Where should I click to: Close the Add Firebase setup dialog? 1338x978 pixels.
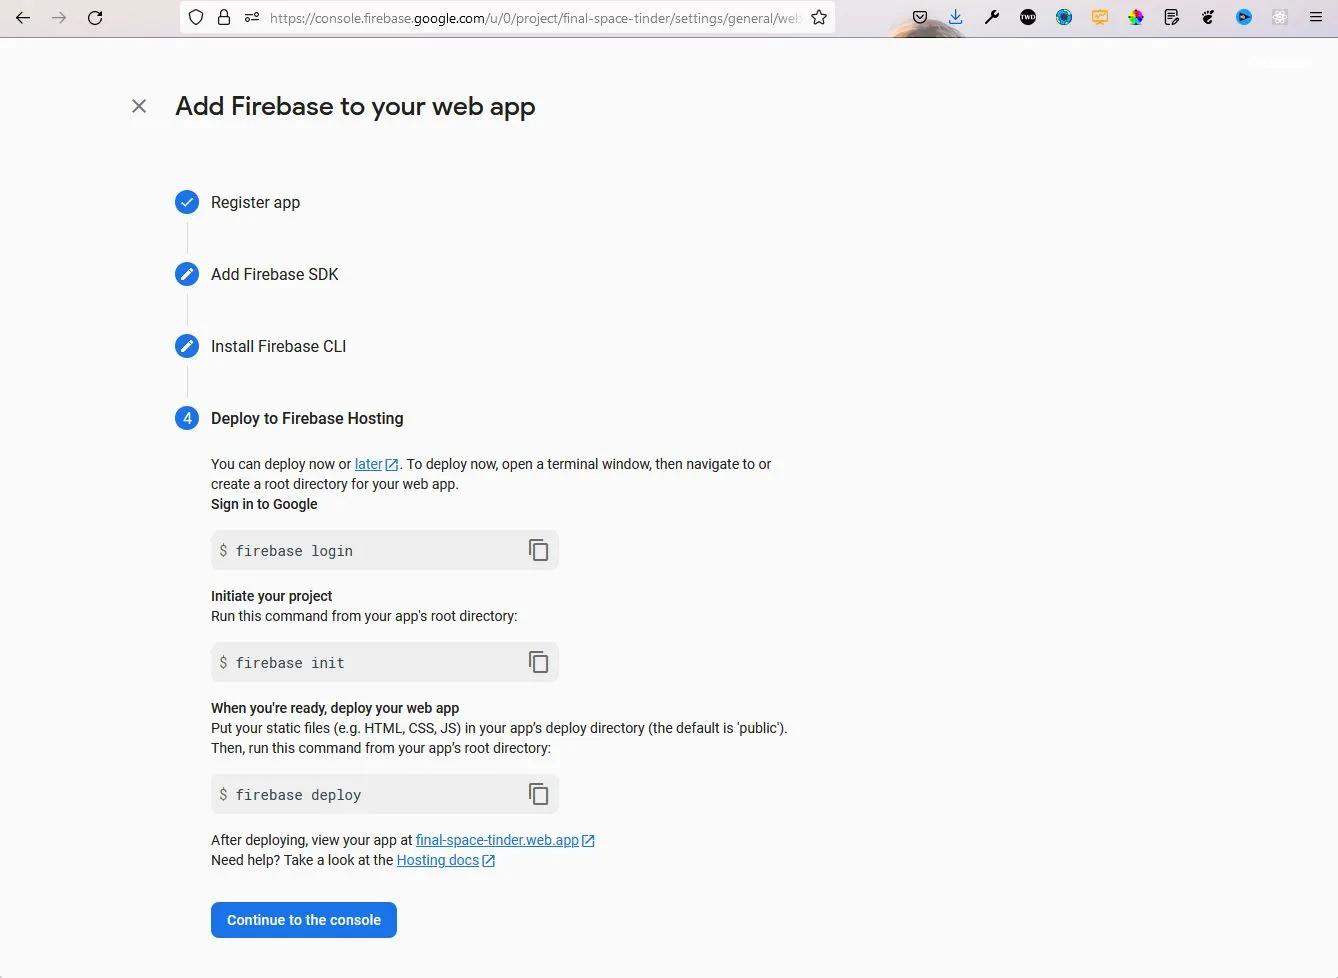(139, 106)
